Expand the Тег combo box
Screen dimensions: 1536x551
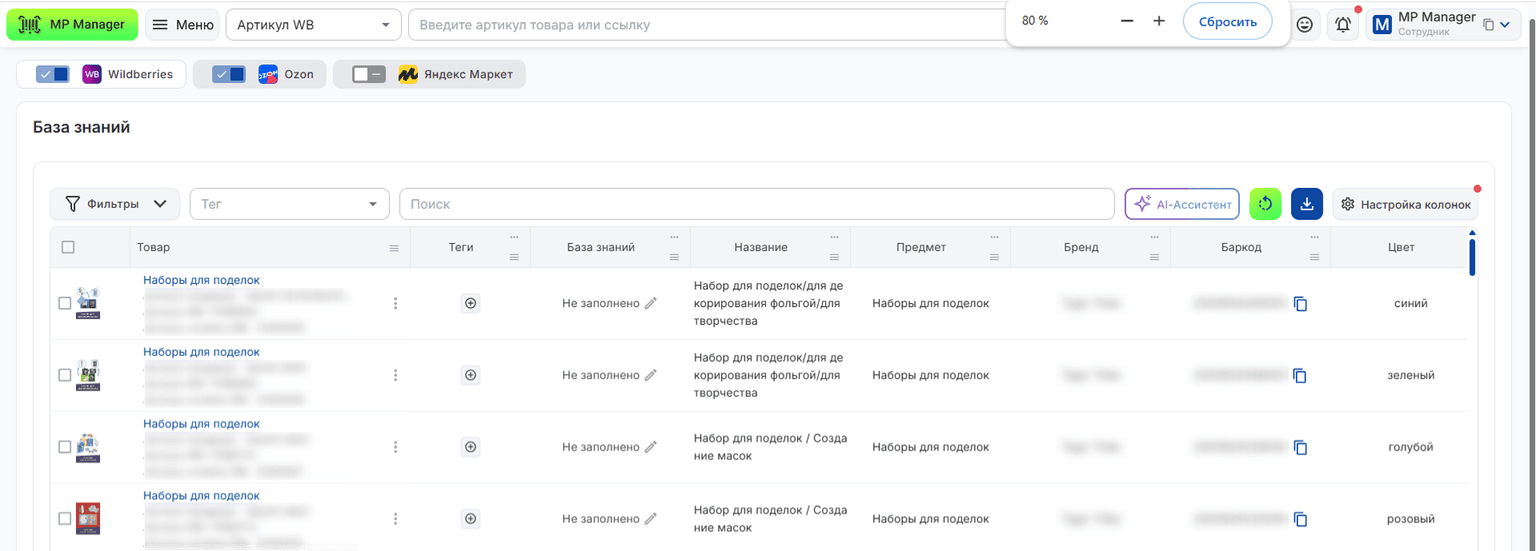pos(289,204)
